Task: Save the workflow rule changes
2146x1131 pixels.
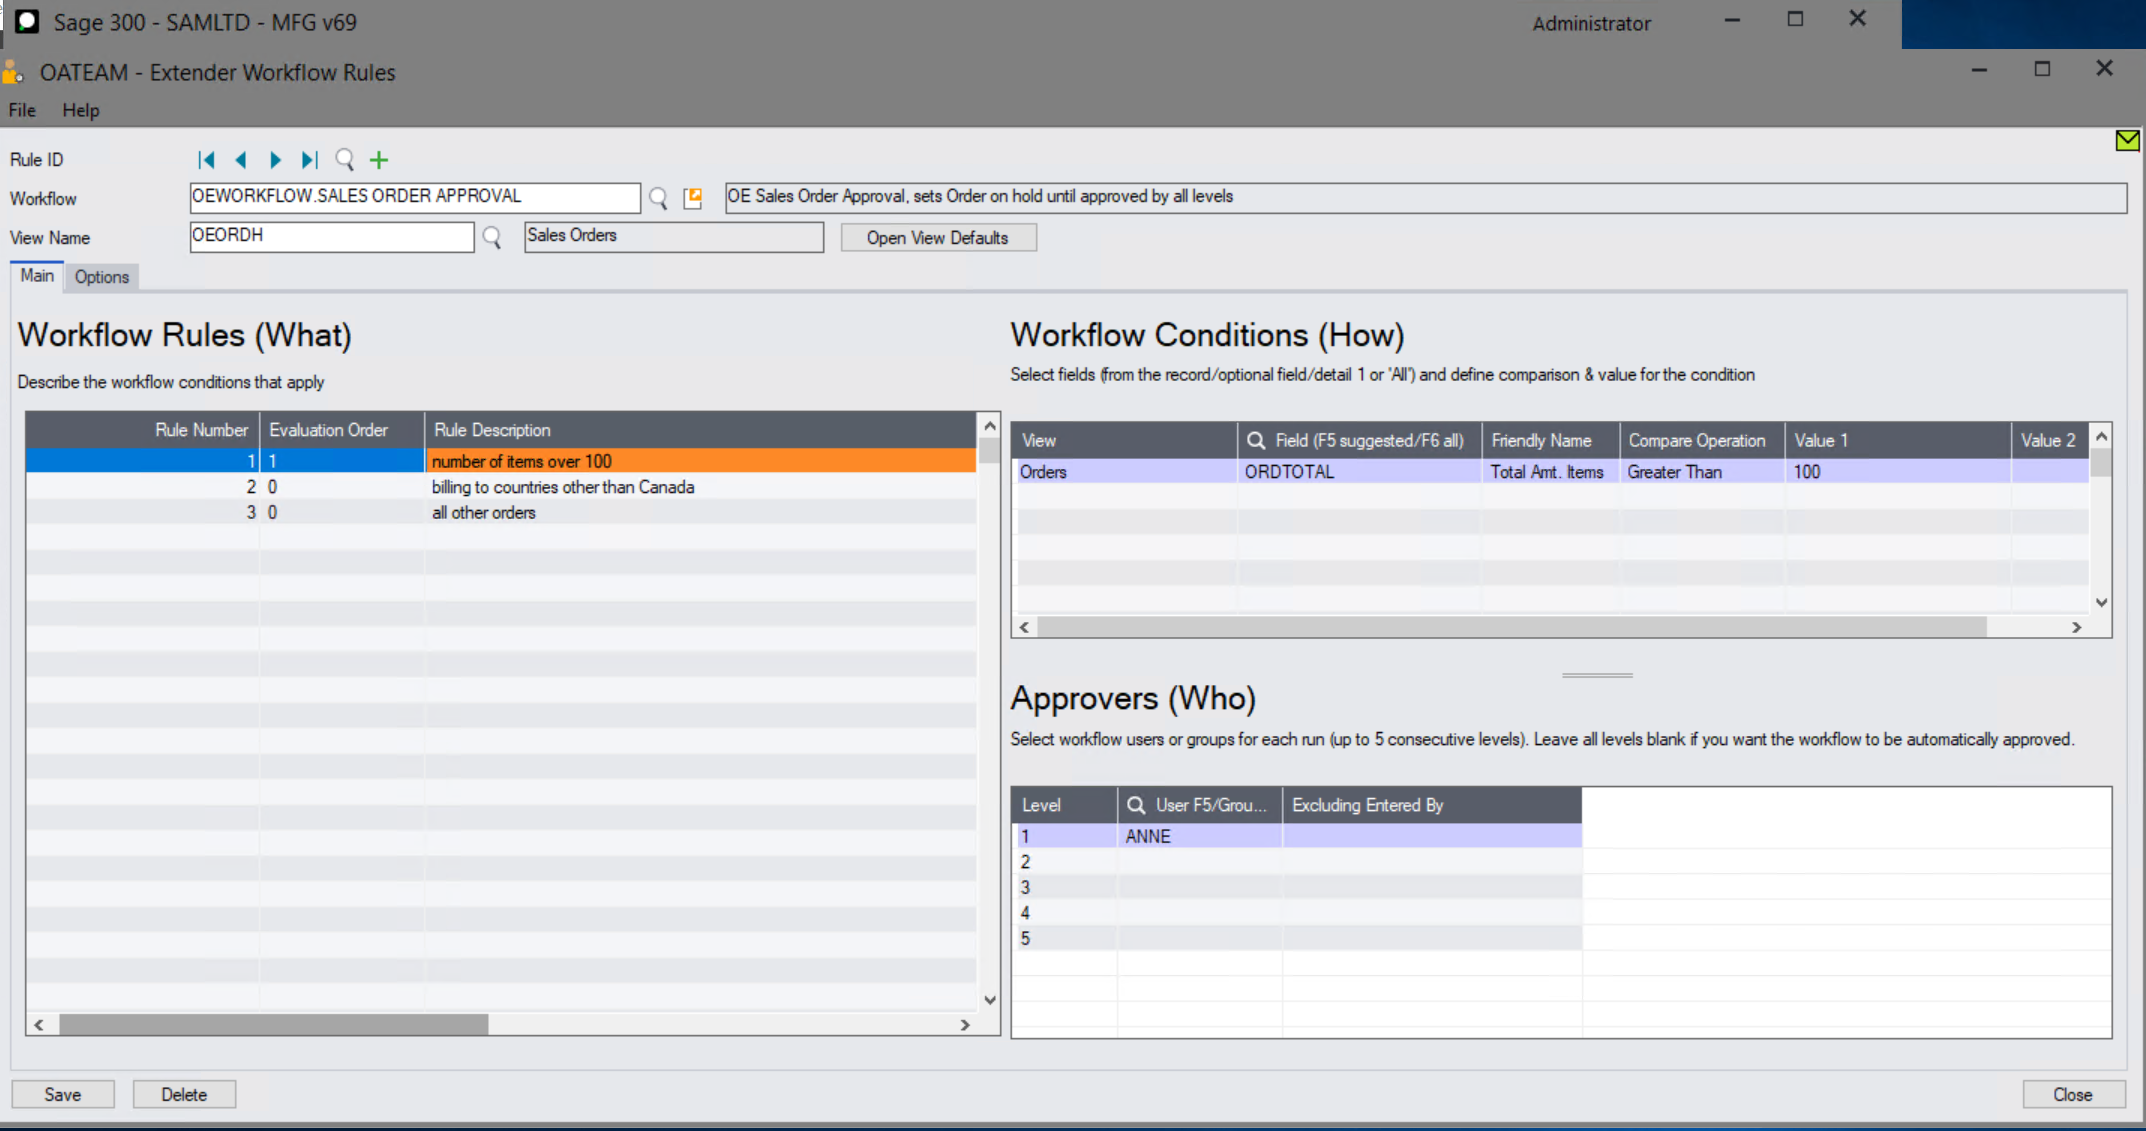Action: click(x=63, y=1094)
